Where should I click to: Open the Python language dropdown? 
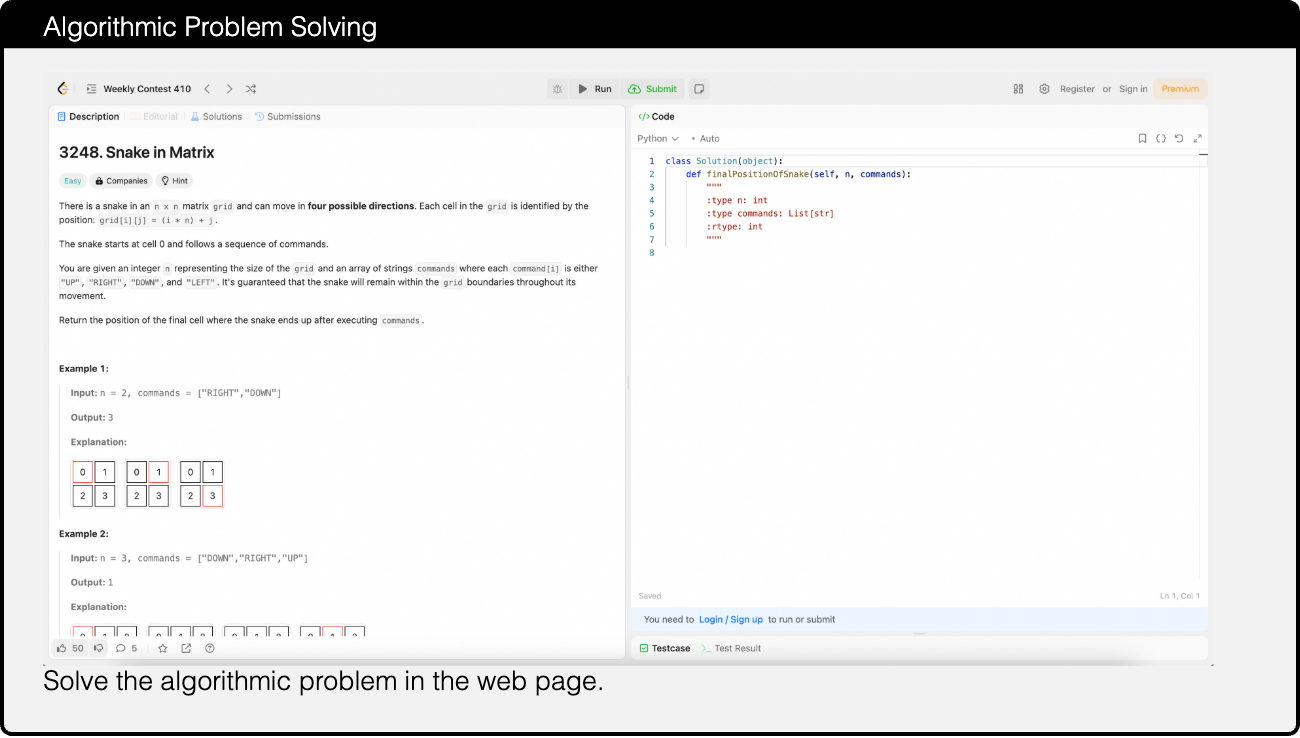pyautogui.click(x=658, y=139)
